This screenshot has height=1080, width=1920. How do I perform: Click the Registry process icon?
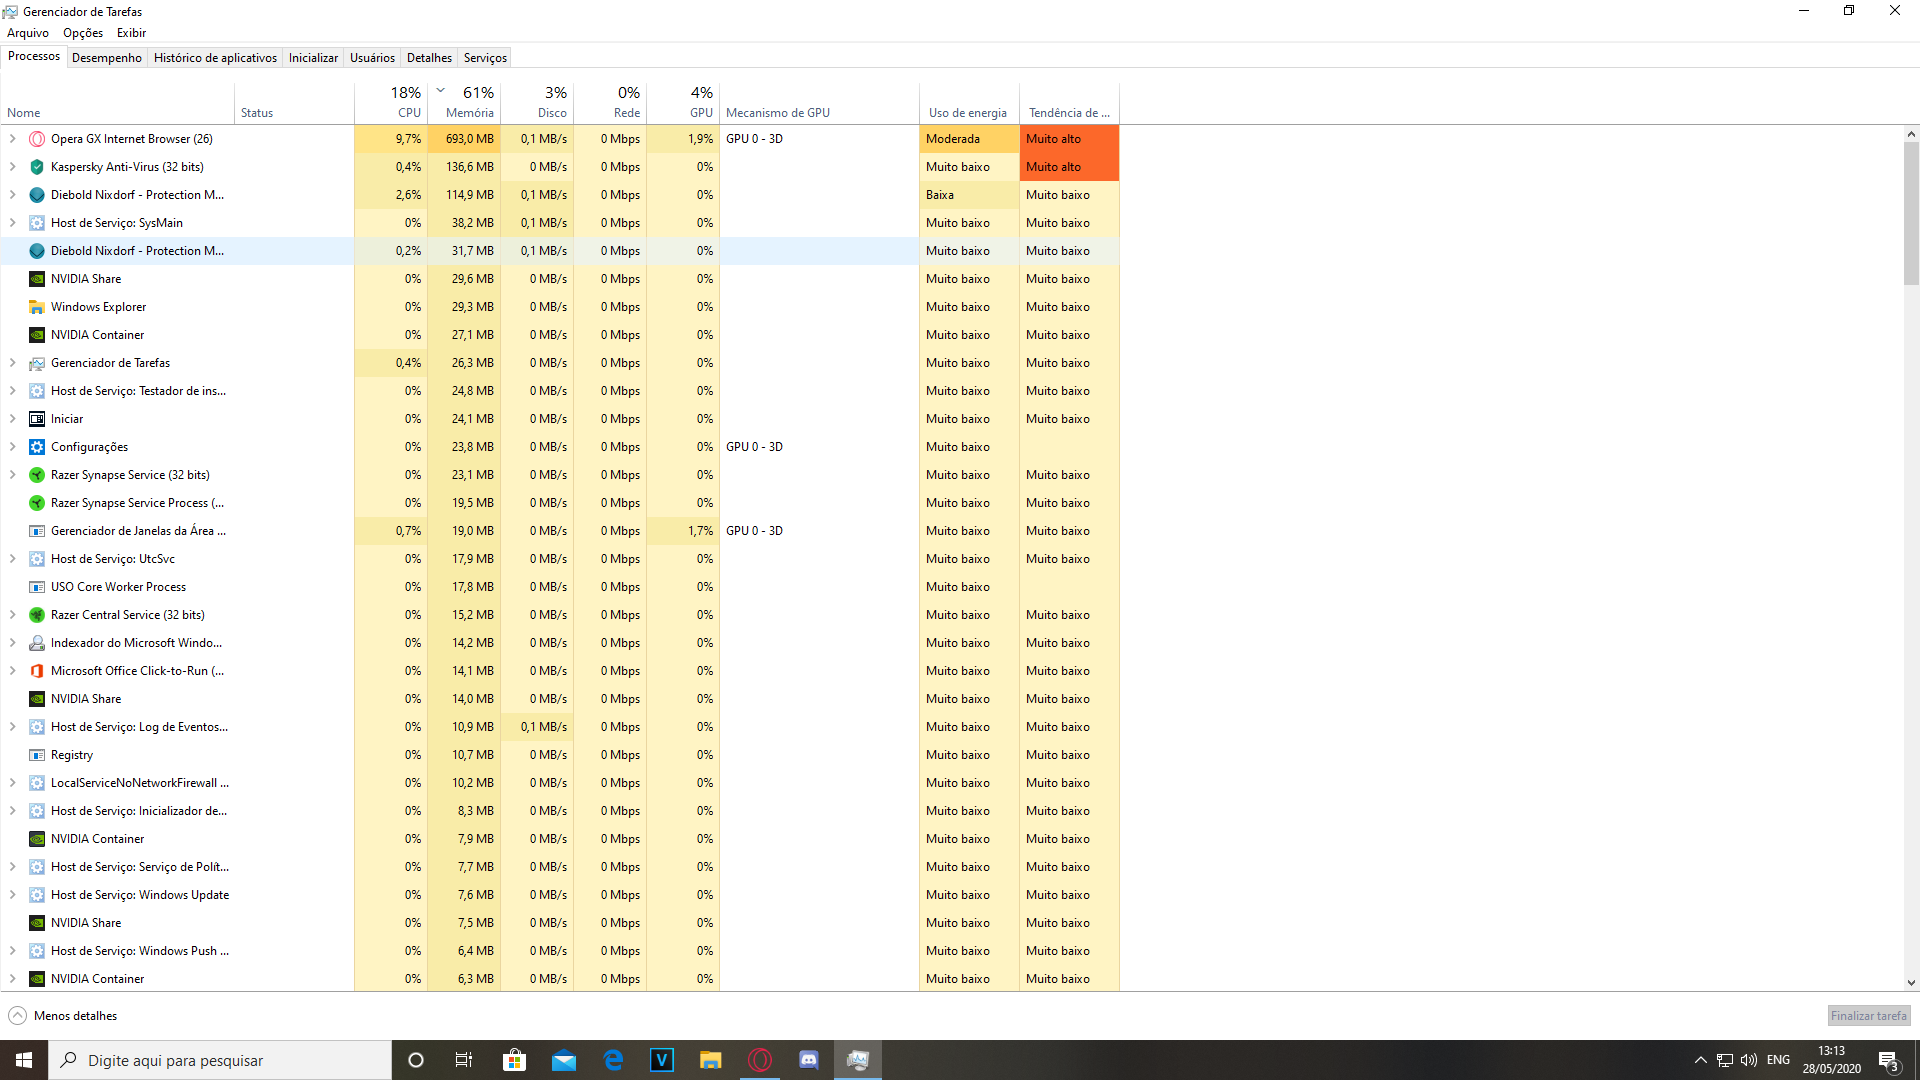click(37, 755)
